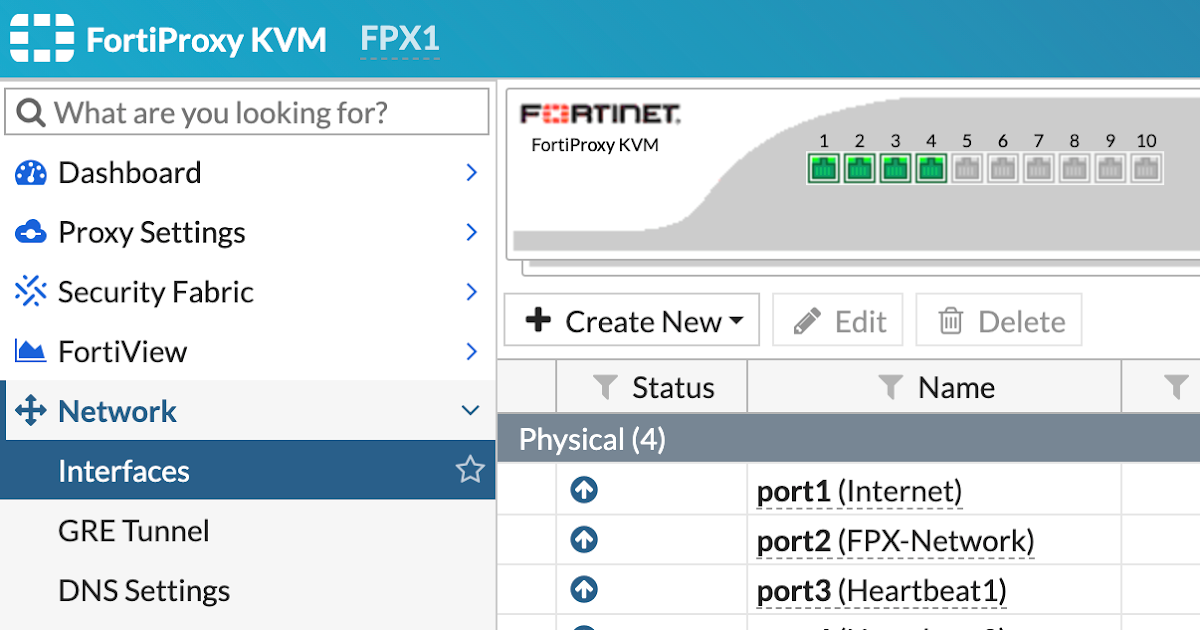Collapse the Network section chevron
The height and width of the screenshot is (630, 1200).
coord(470,410)
